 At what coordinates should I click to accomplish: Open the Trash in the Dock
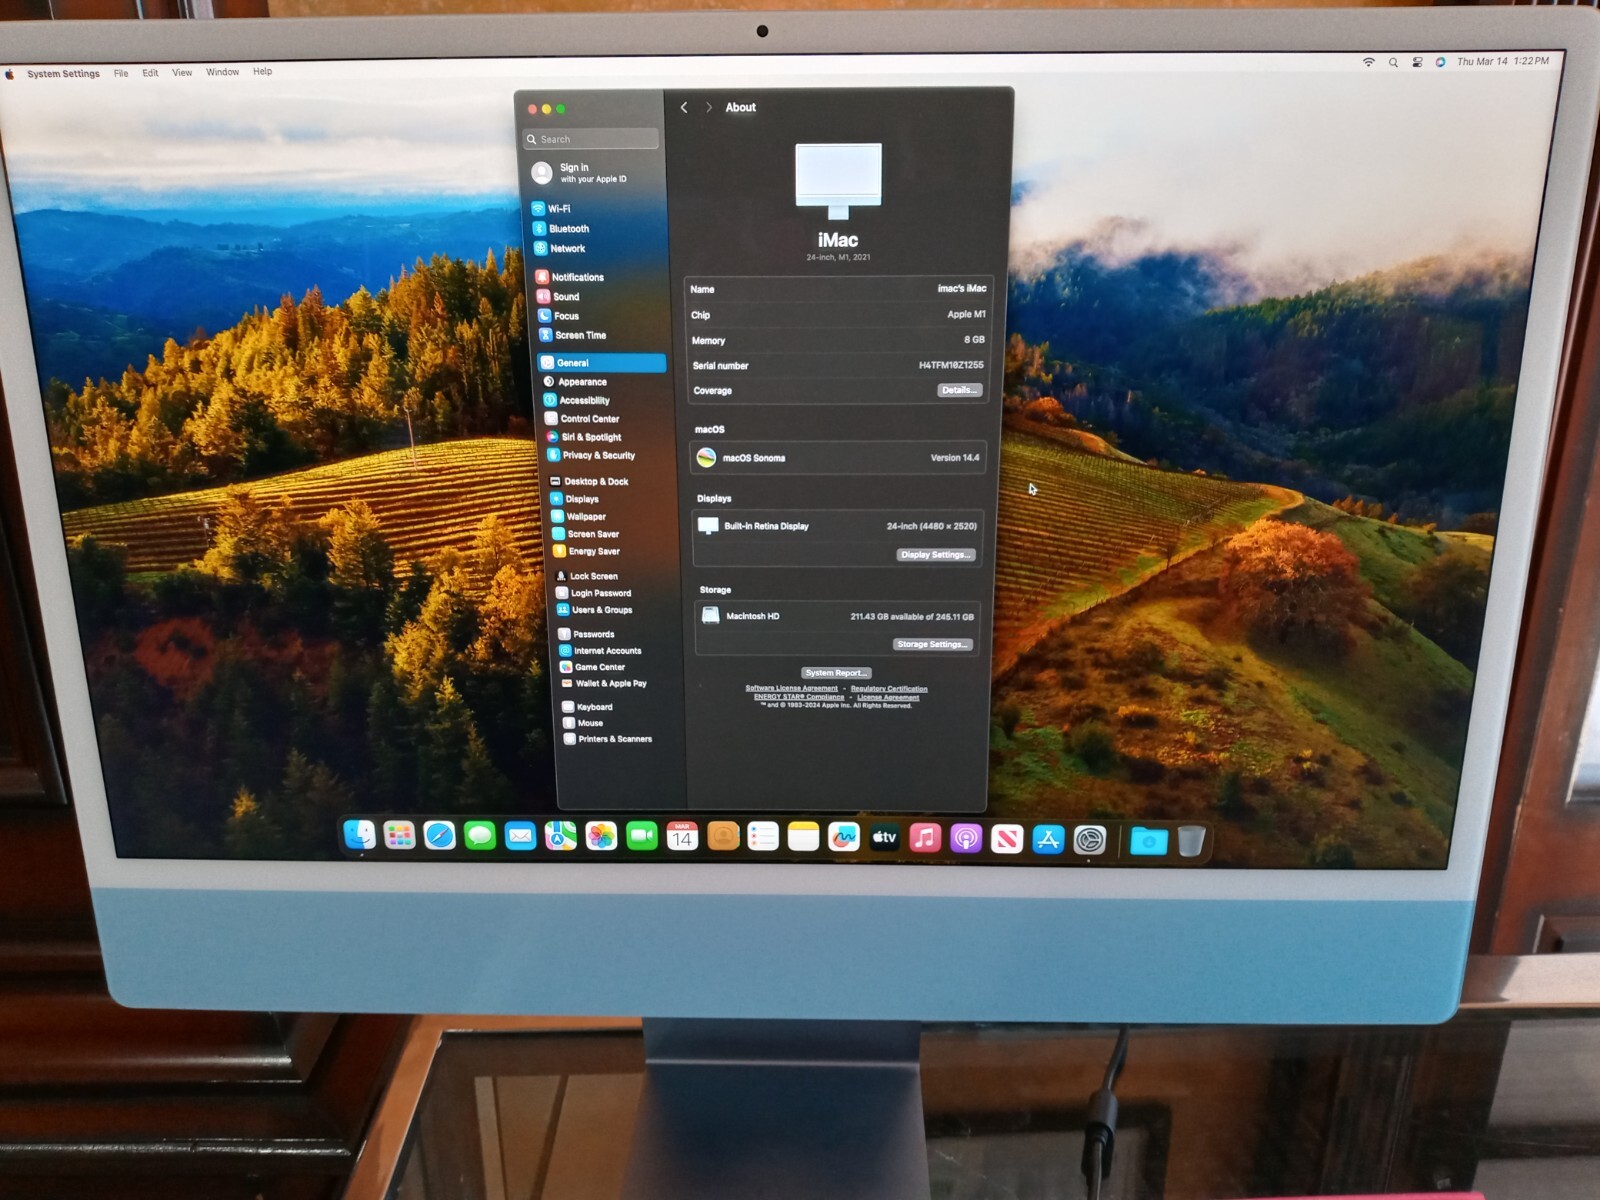click(x=1190, y=840)
